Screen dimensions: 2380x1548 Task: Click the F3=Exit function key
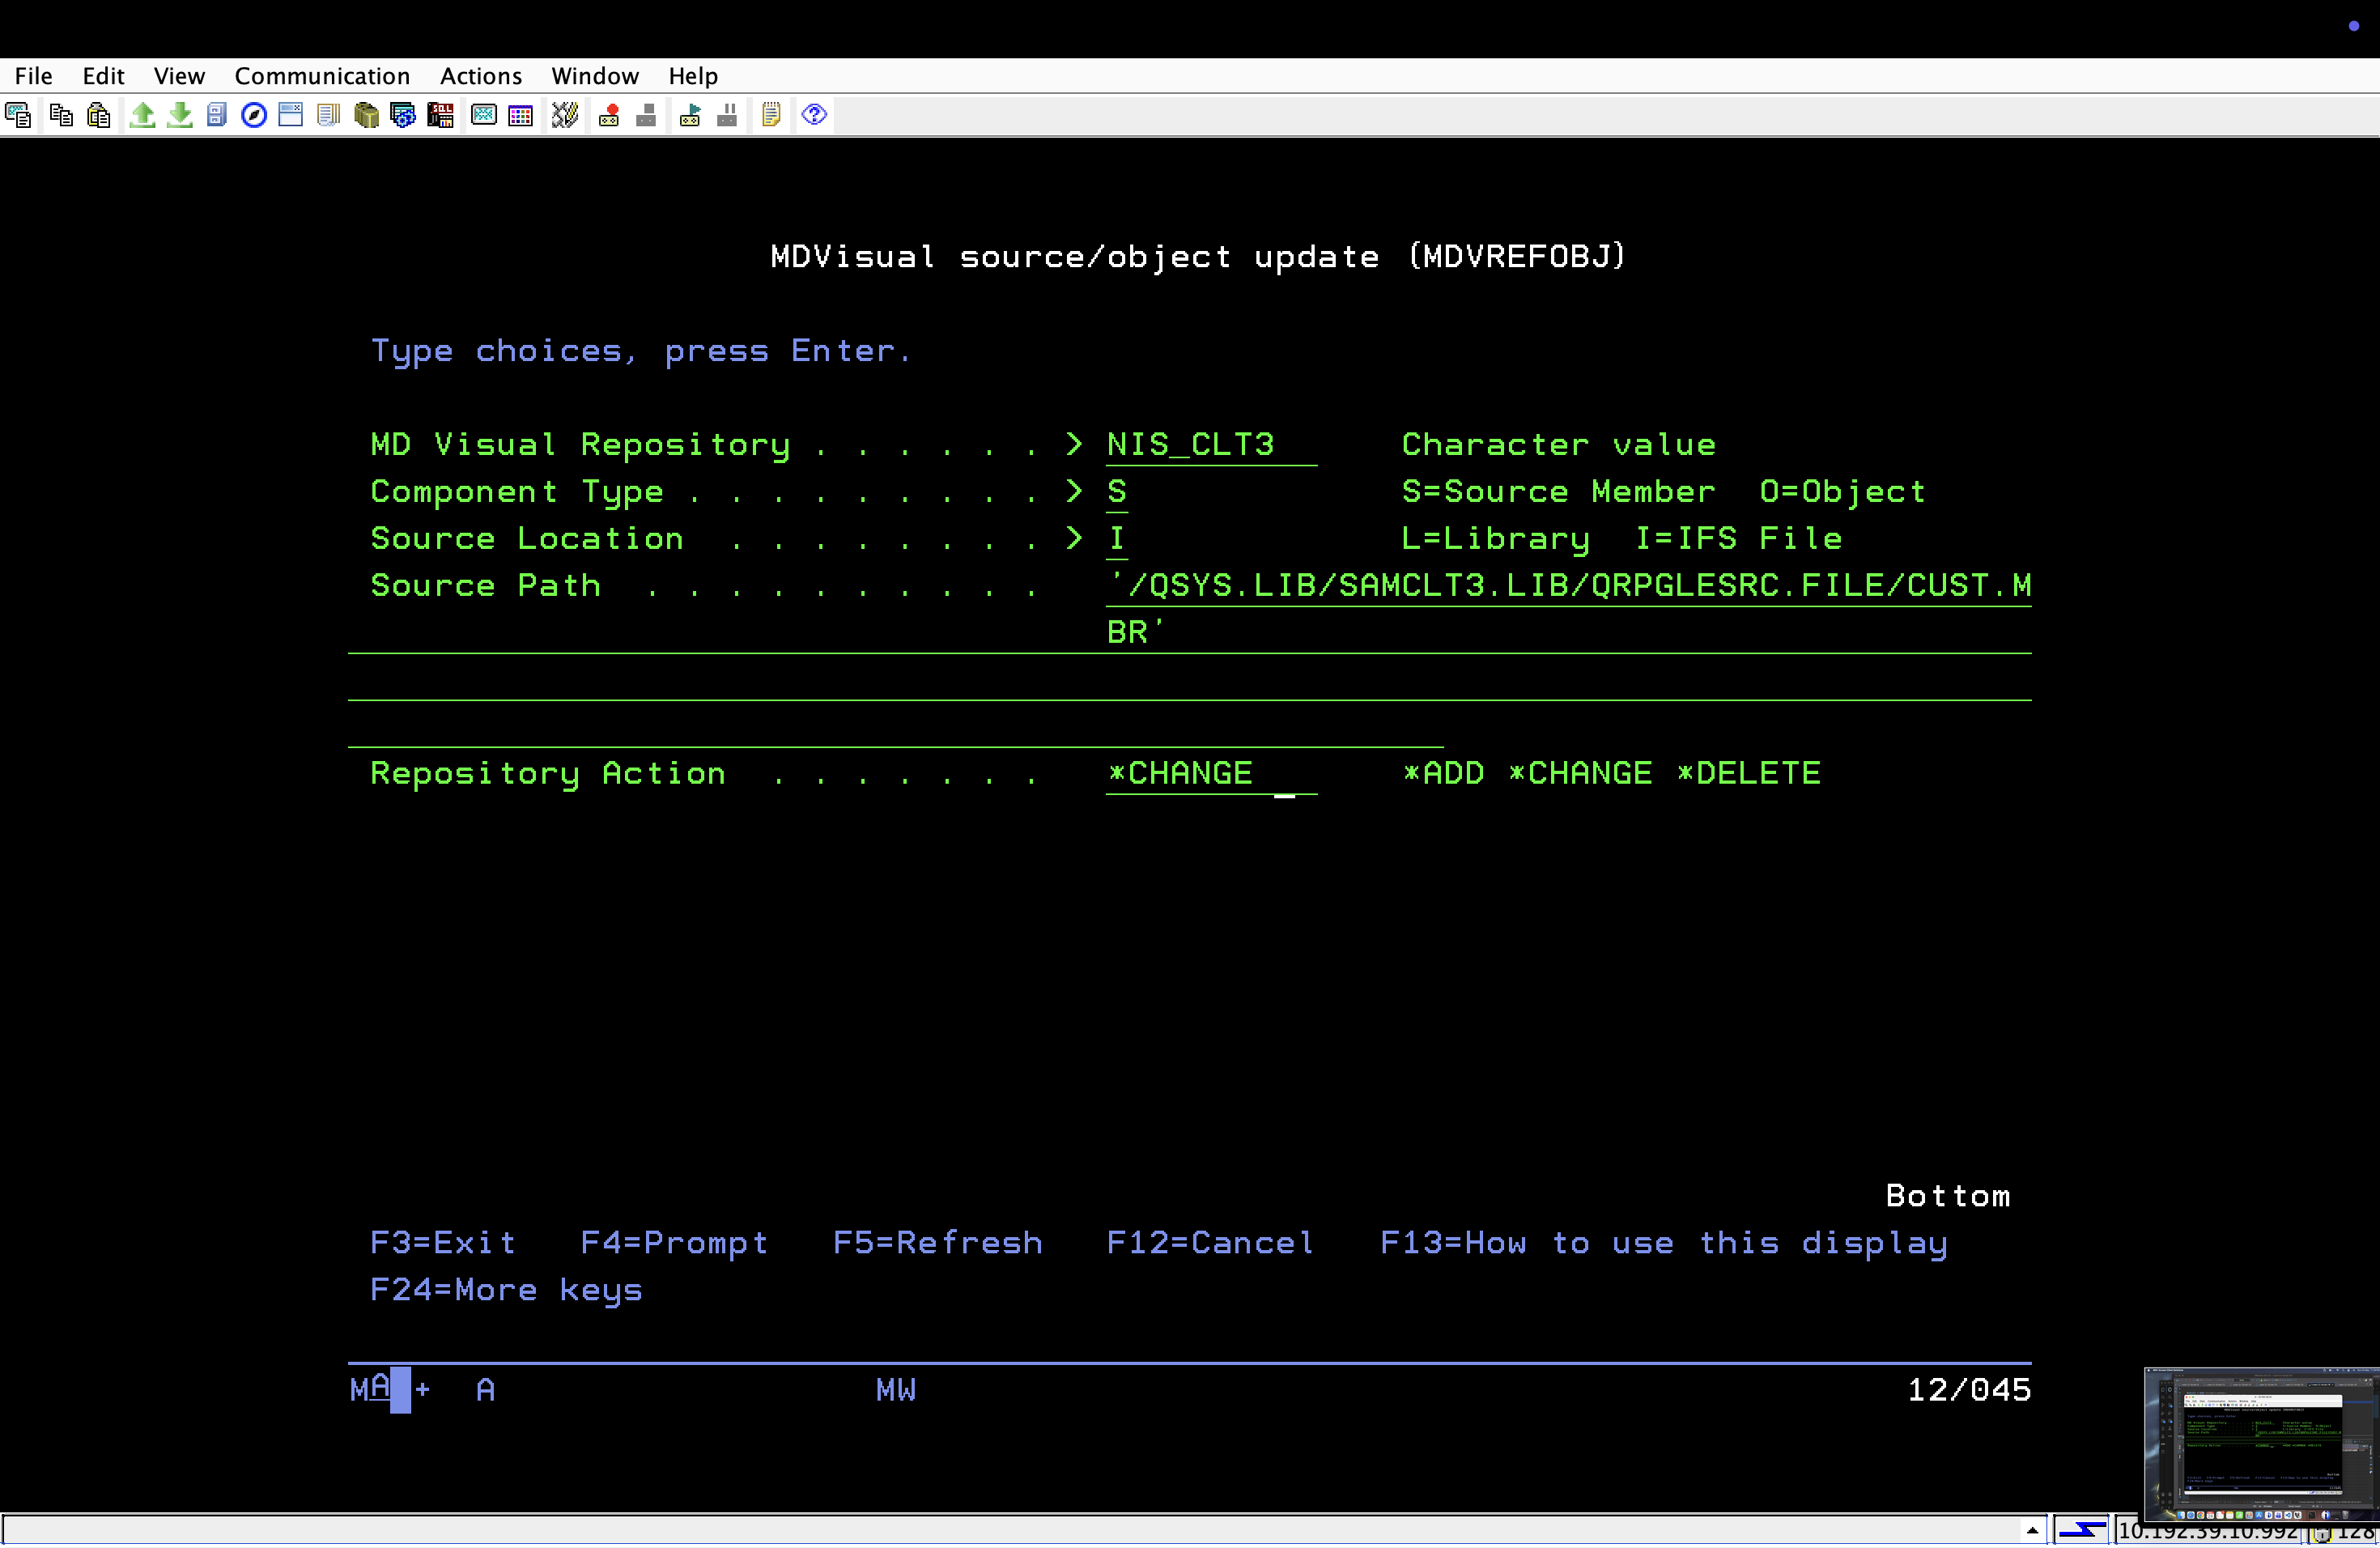(443, 1244)
